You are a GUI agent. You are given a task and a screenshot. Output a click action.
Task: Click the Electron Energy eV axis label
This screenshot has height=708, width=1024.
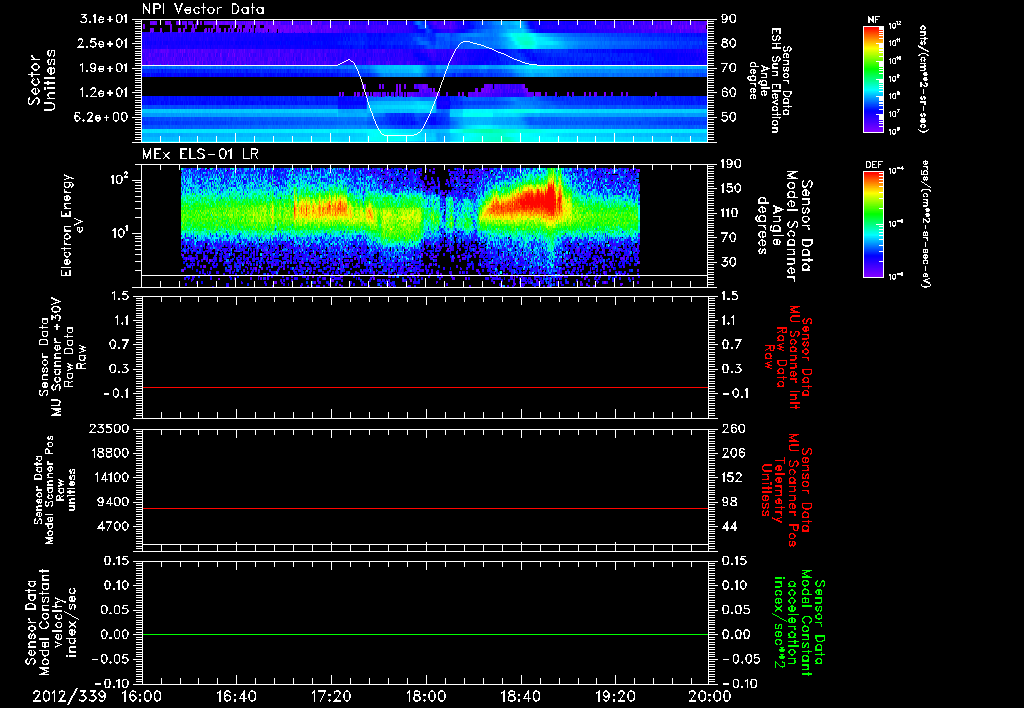[71, 225]
